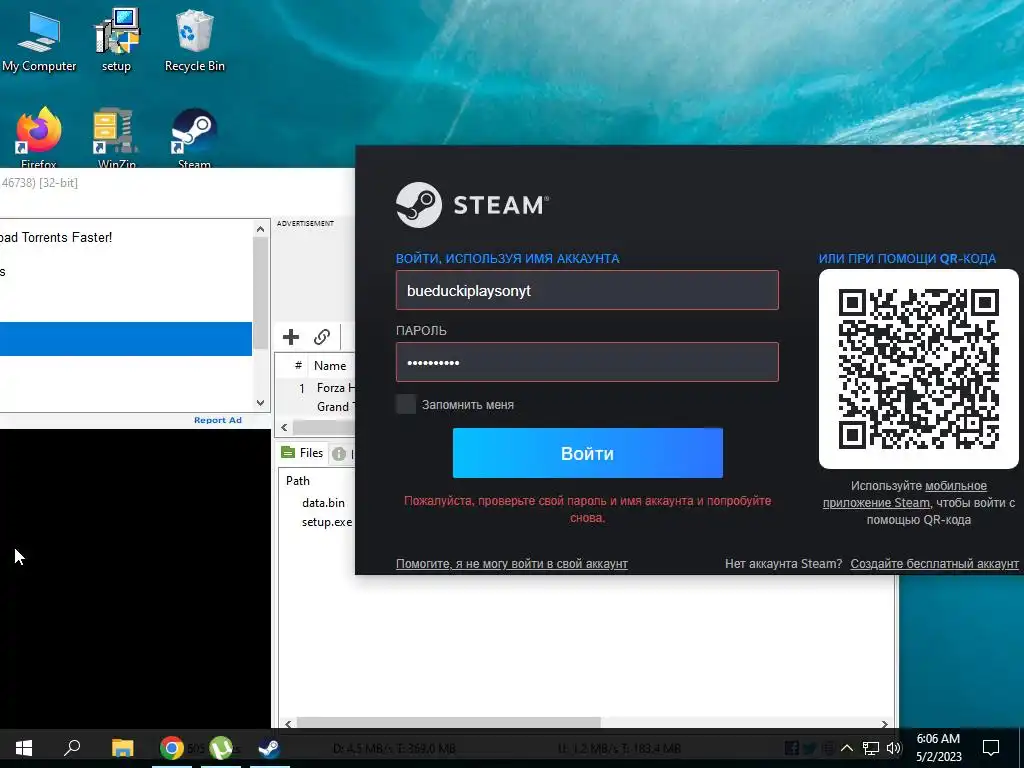The height and width of the screenshot is (768, 1024).
Task: Select data.bin in Files list
Action: point(323,503)
